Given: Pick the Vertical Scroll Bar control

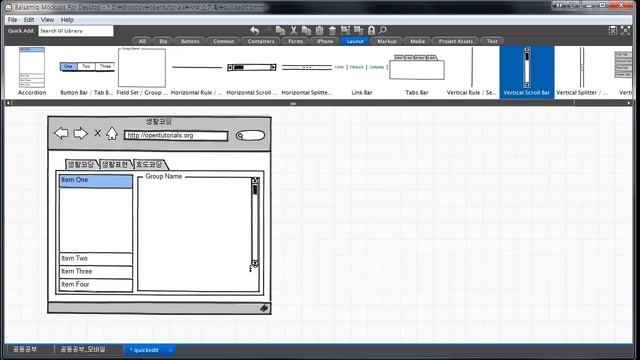Looking at the screenshot, I should pos(527,72).
